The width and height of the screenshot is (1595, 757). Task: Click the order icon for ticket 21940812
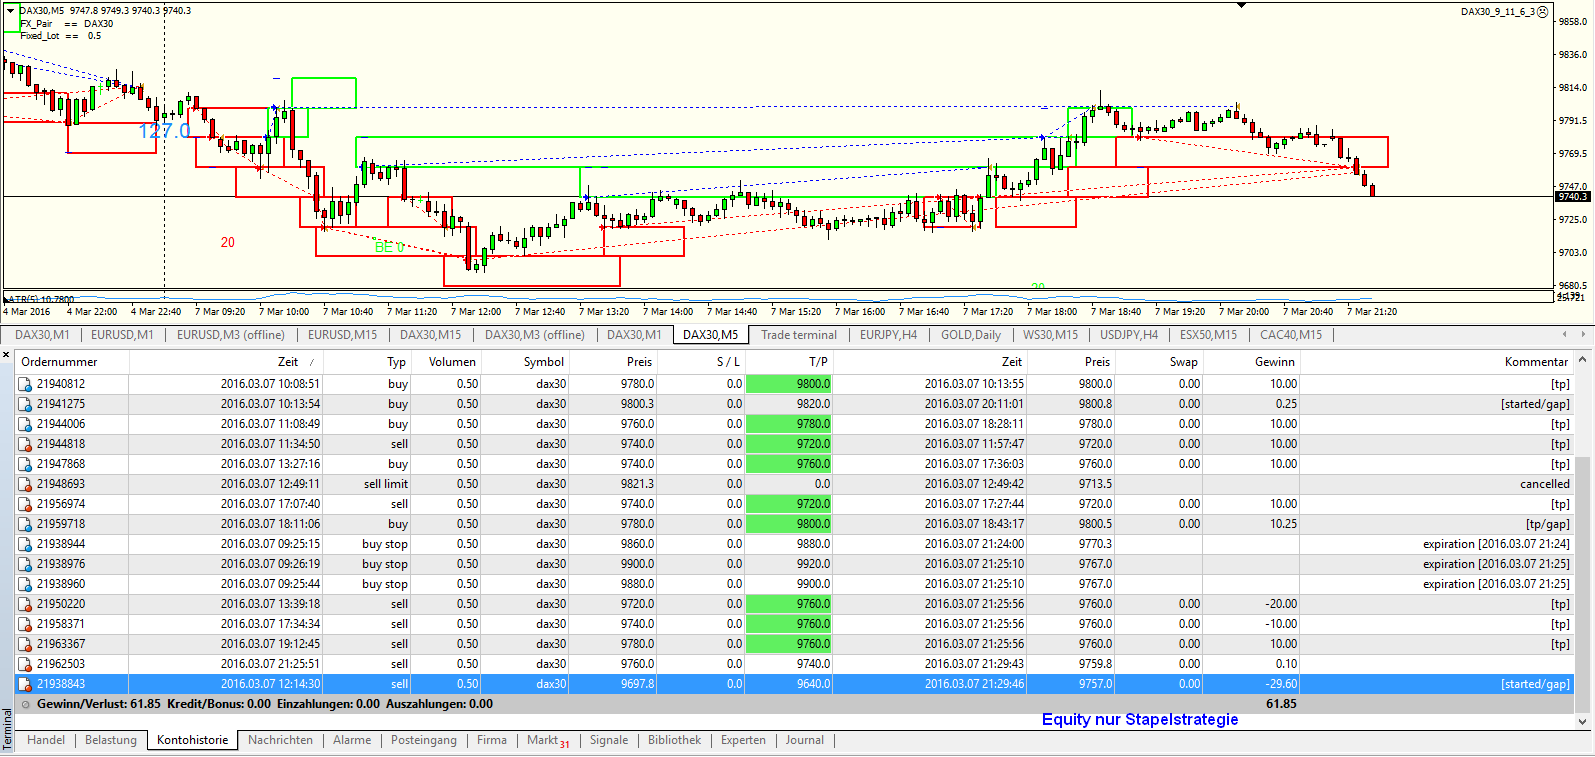25,384
